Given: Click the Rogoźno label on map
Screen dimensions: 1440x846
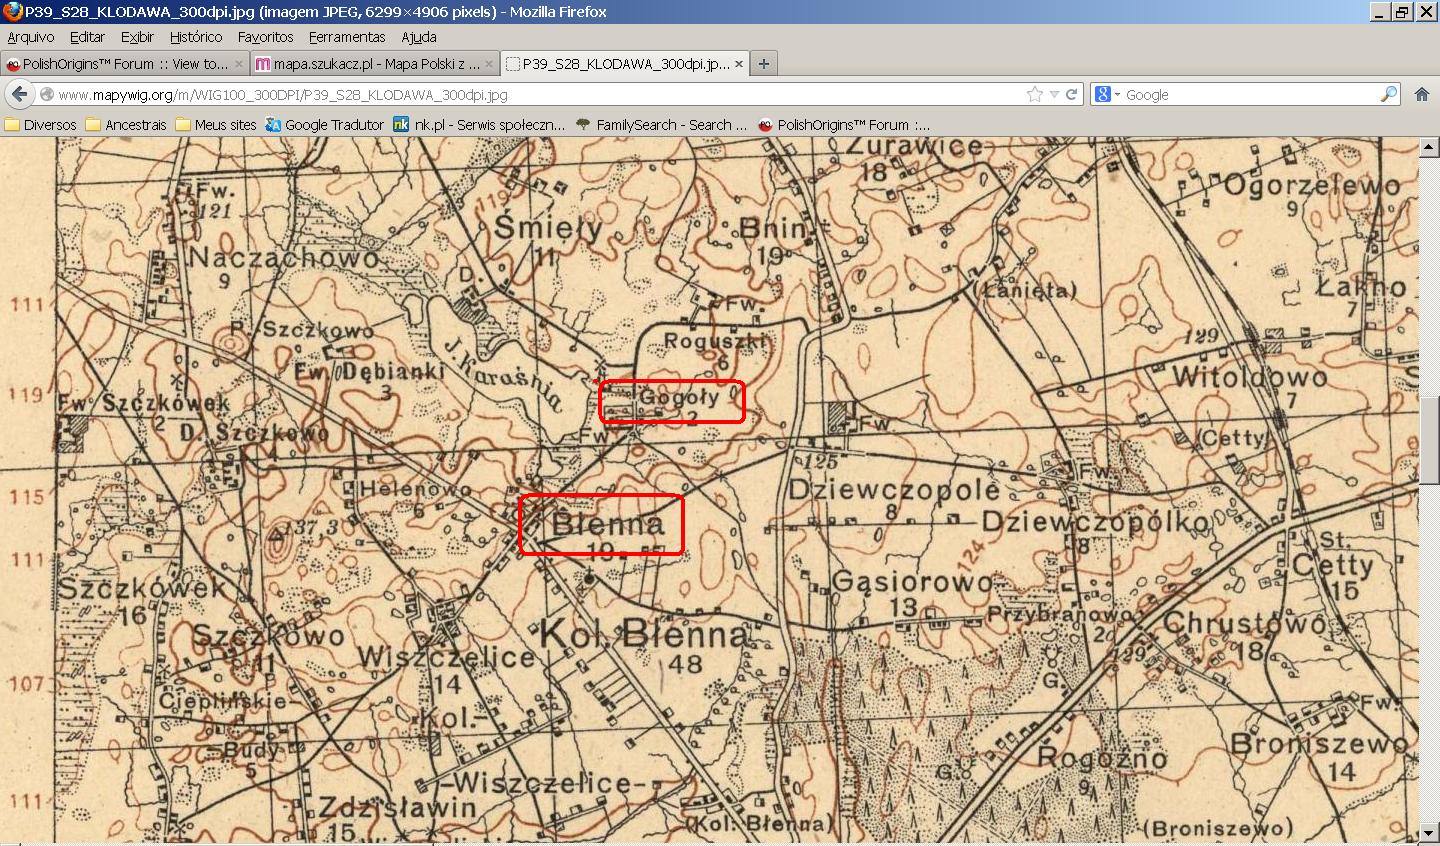Looking at the screenshot, I should click(1102, 757).
